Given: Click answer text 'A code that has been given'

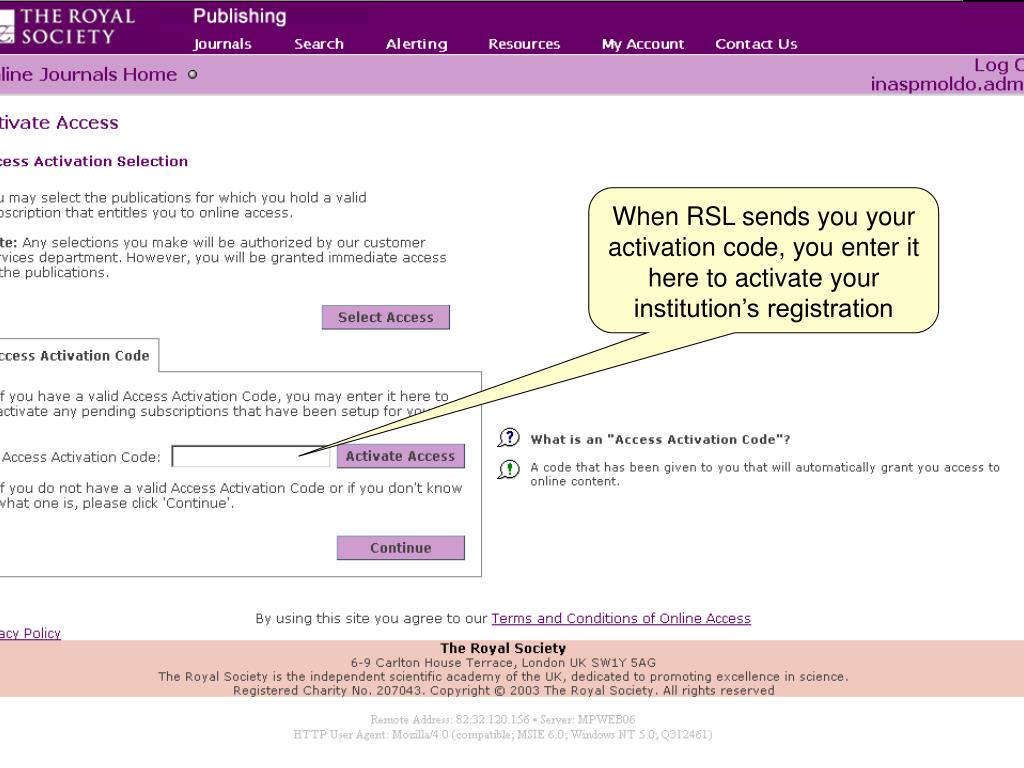Looking at the screenshot, I should click(x=765, y=474).
